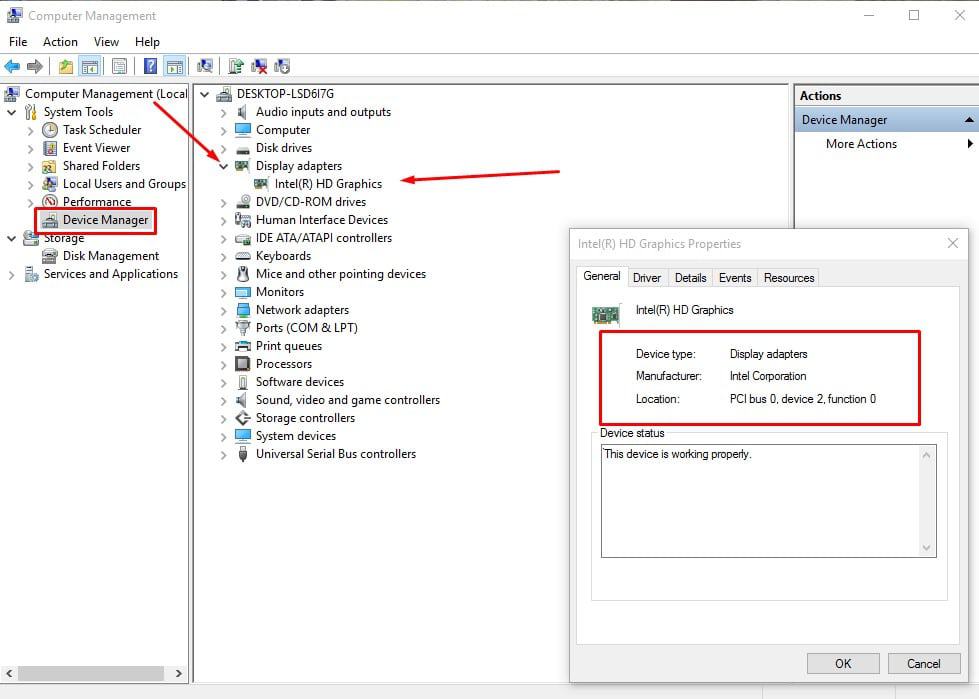Click the blue Help question mark icon
The image size is (979, 699).
point(150,67)
